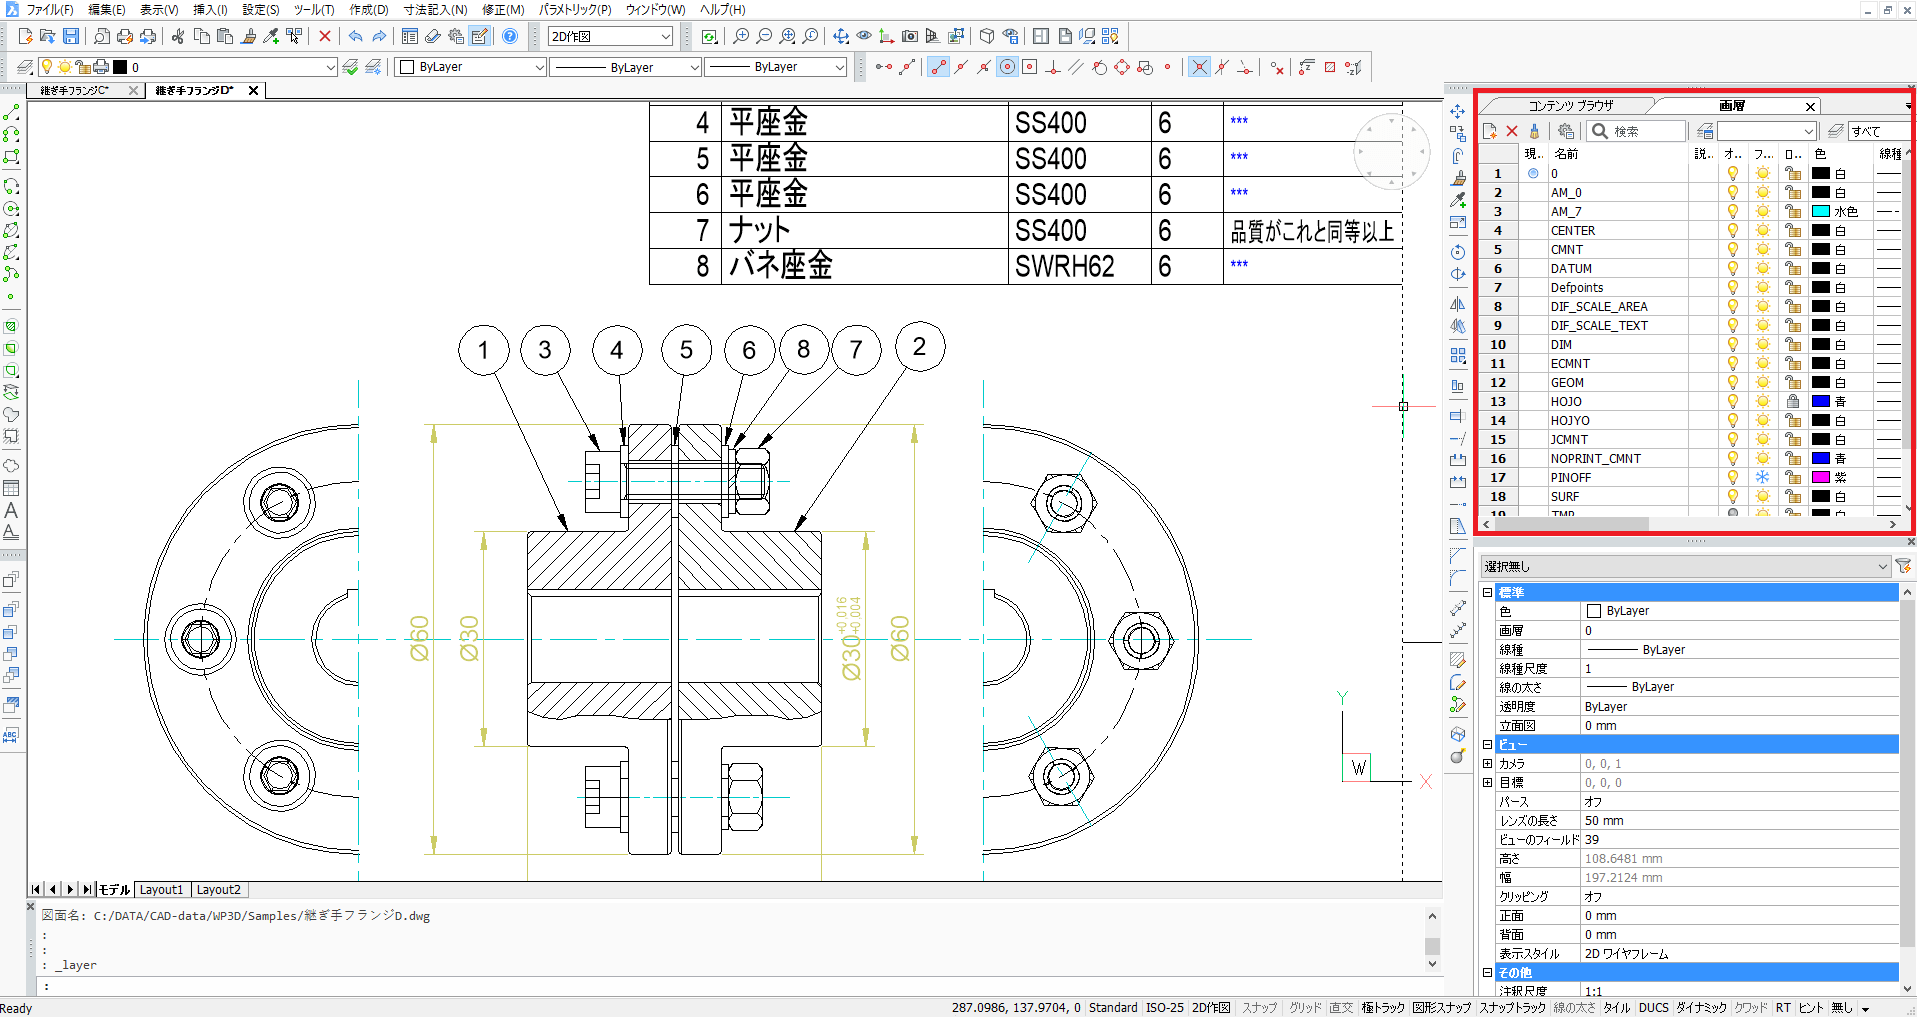Image resolution: width=1917 pixels, height=1017 pixels.
Task: Click the Undo arrow icon
Action: (355, 36)
